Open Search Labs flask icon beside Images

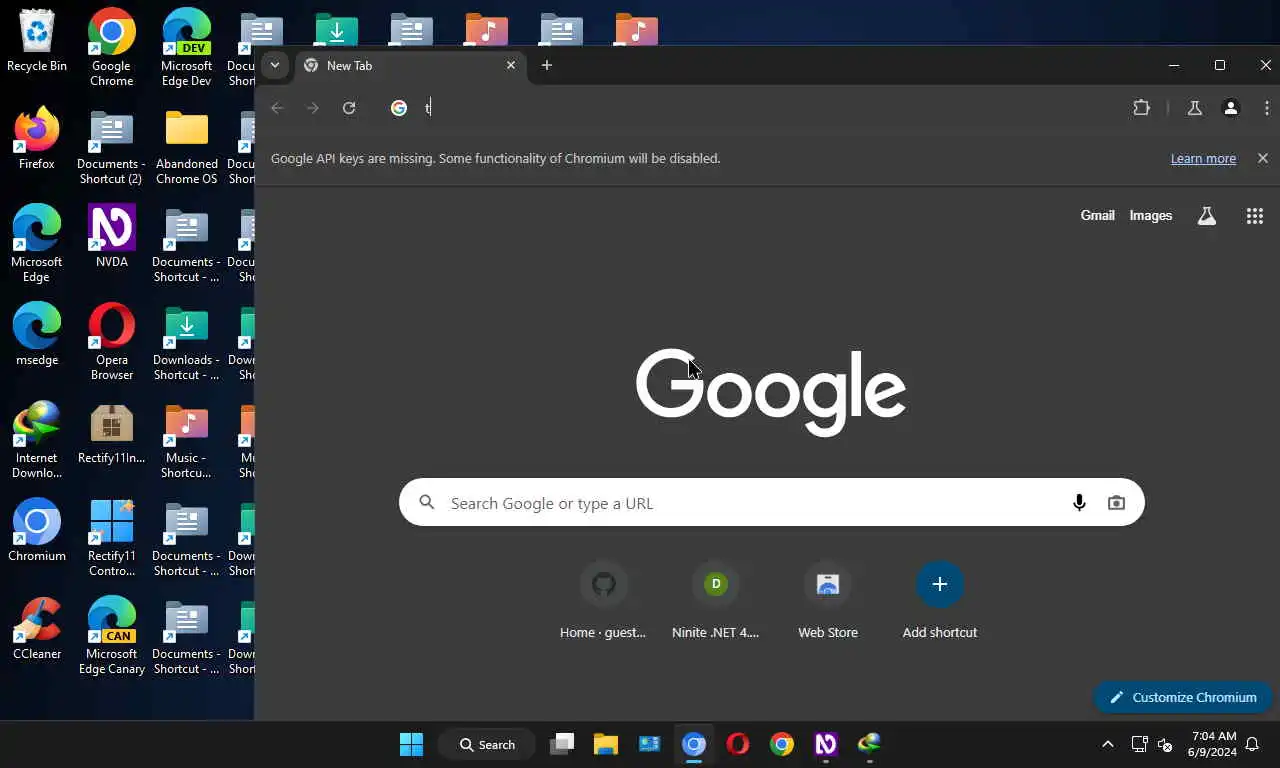pos(1207,216)
